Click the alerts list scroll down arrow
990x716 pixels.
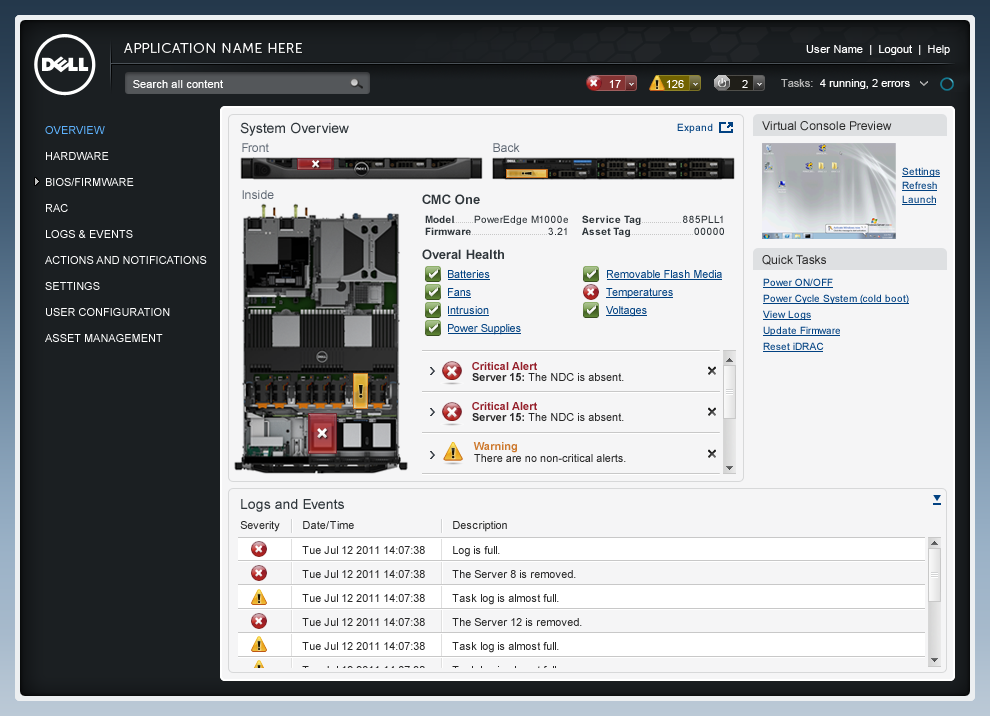pyautogui.click(x=729, y=468)
